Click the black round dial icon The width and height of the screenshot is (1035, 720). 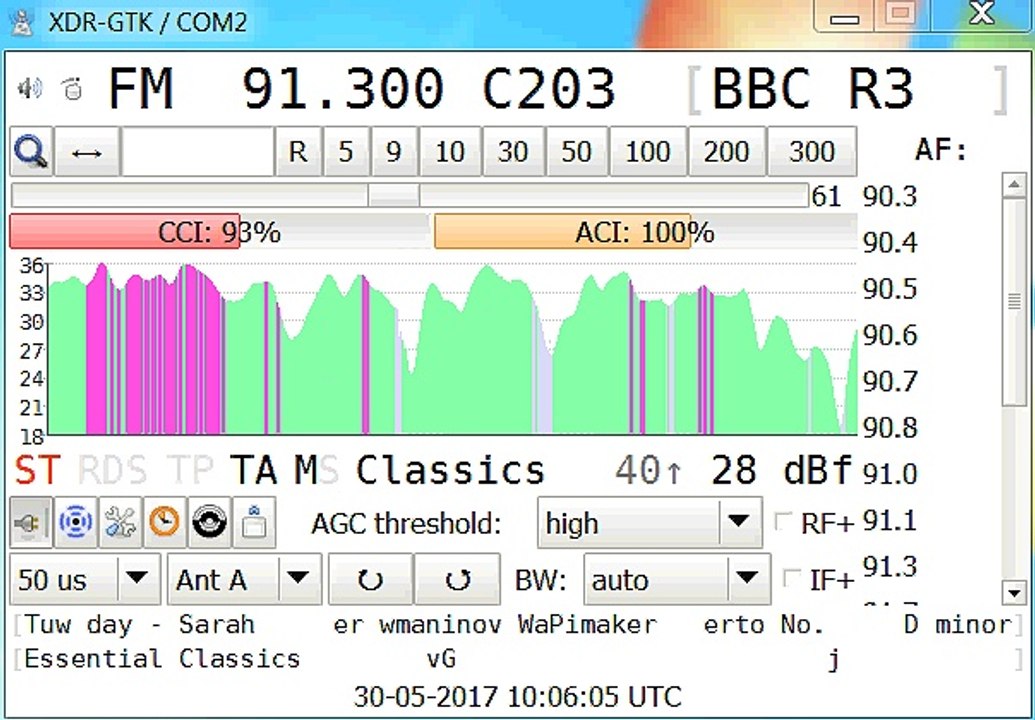tap(210, 523)
